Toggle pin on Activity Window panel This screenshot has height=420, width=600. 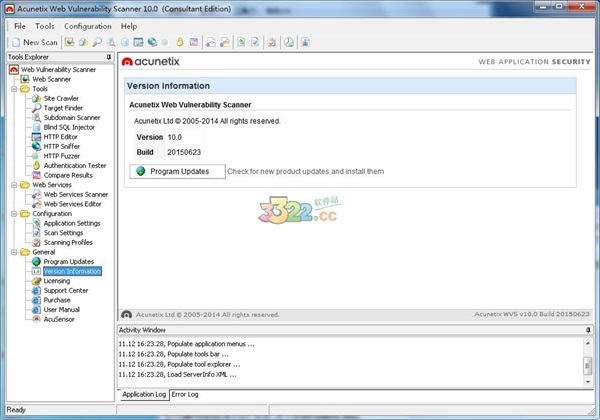click(588, 330)
